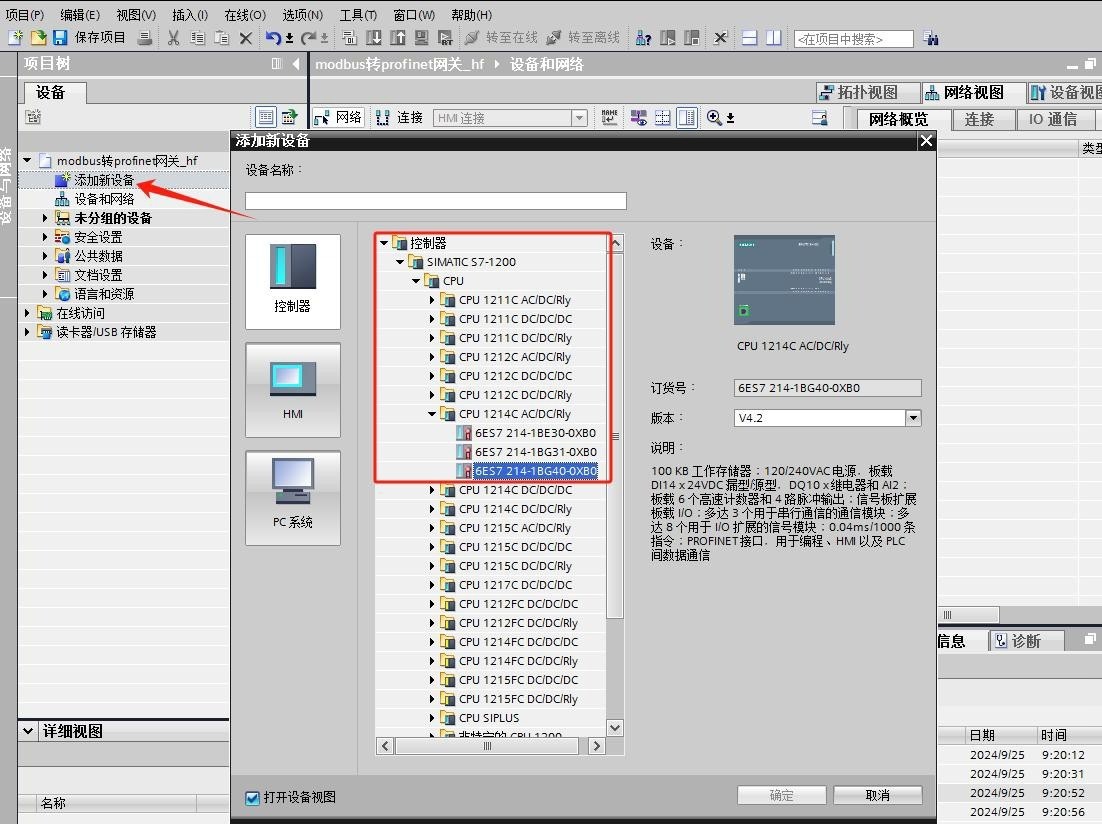Viewport: 1102px width, 824px height.
Task: Click the upload from device icon
Action: point(398,37)
